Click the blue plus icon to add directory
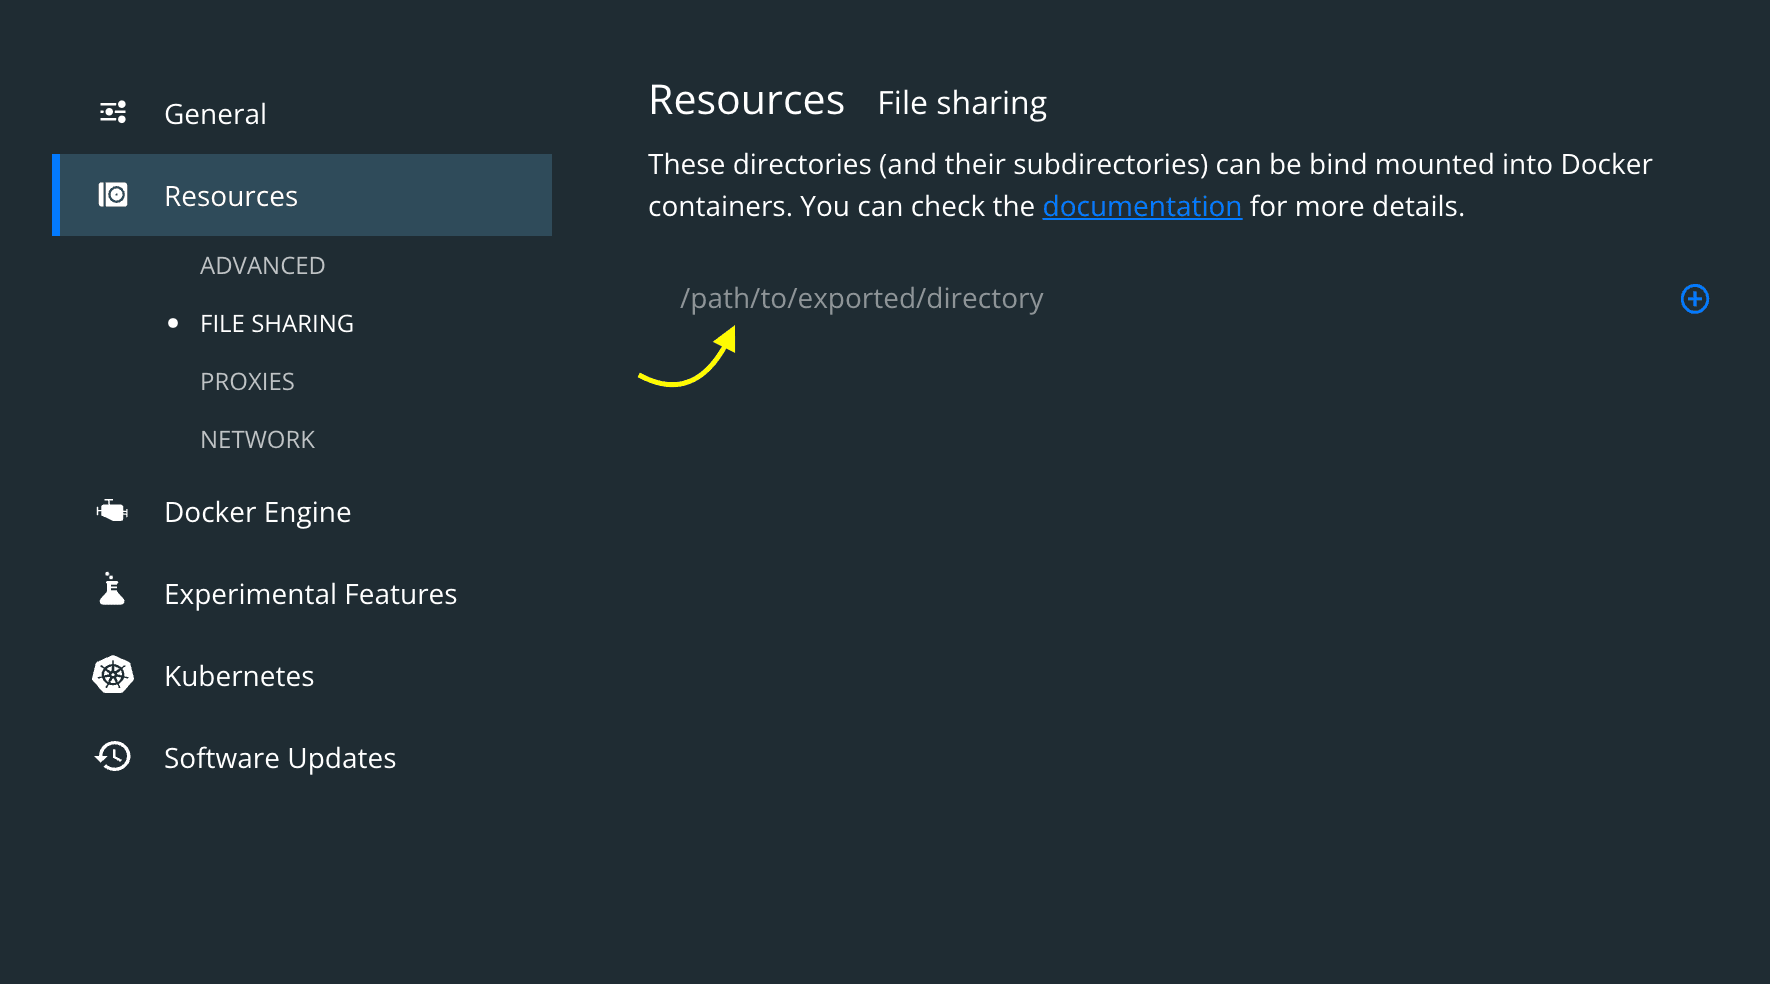The image size is (1770, 984). [x=1695, y=299]
